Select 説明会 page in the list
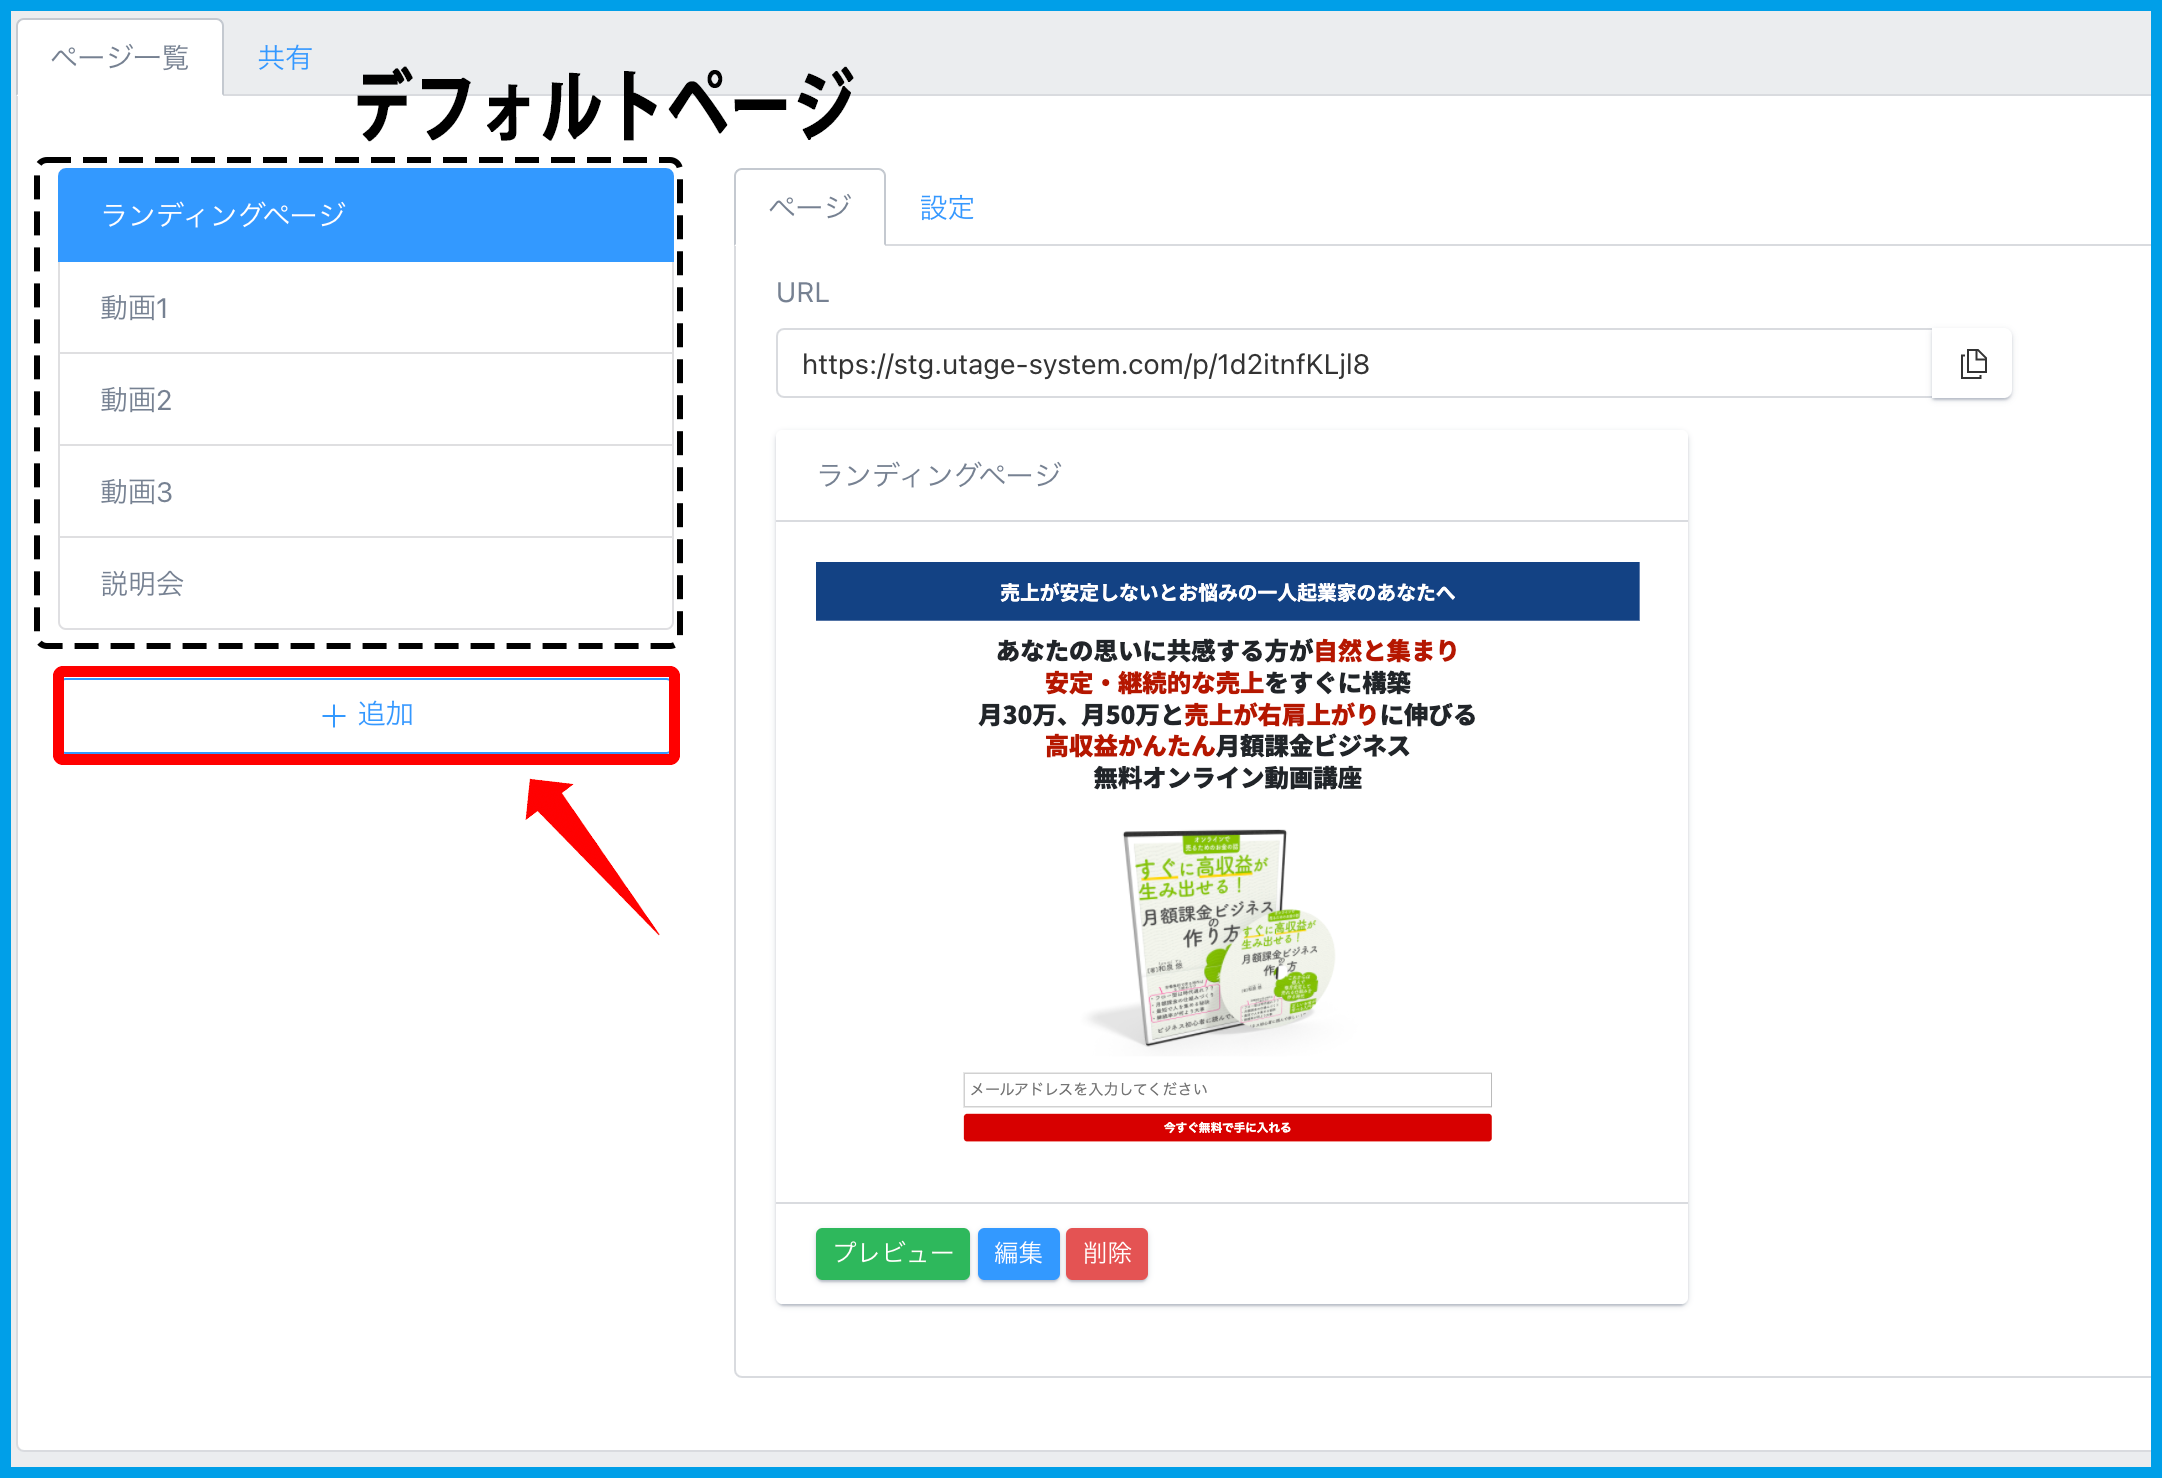This screenshot has height=1478, width=2162. pos(366,584)
